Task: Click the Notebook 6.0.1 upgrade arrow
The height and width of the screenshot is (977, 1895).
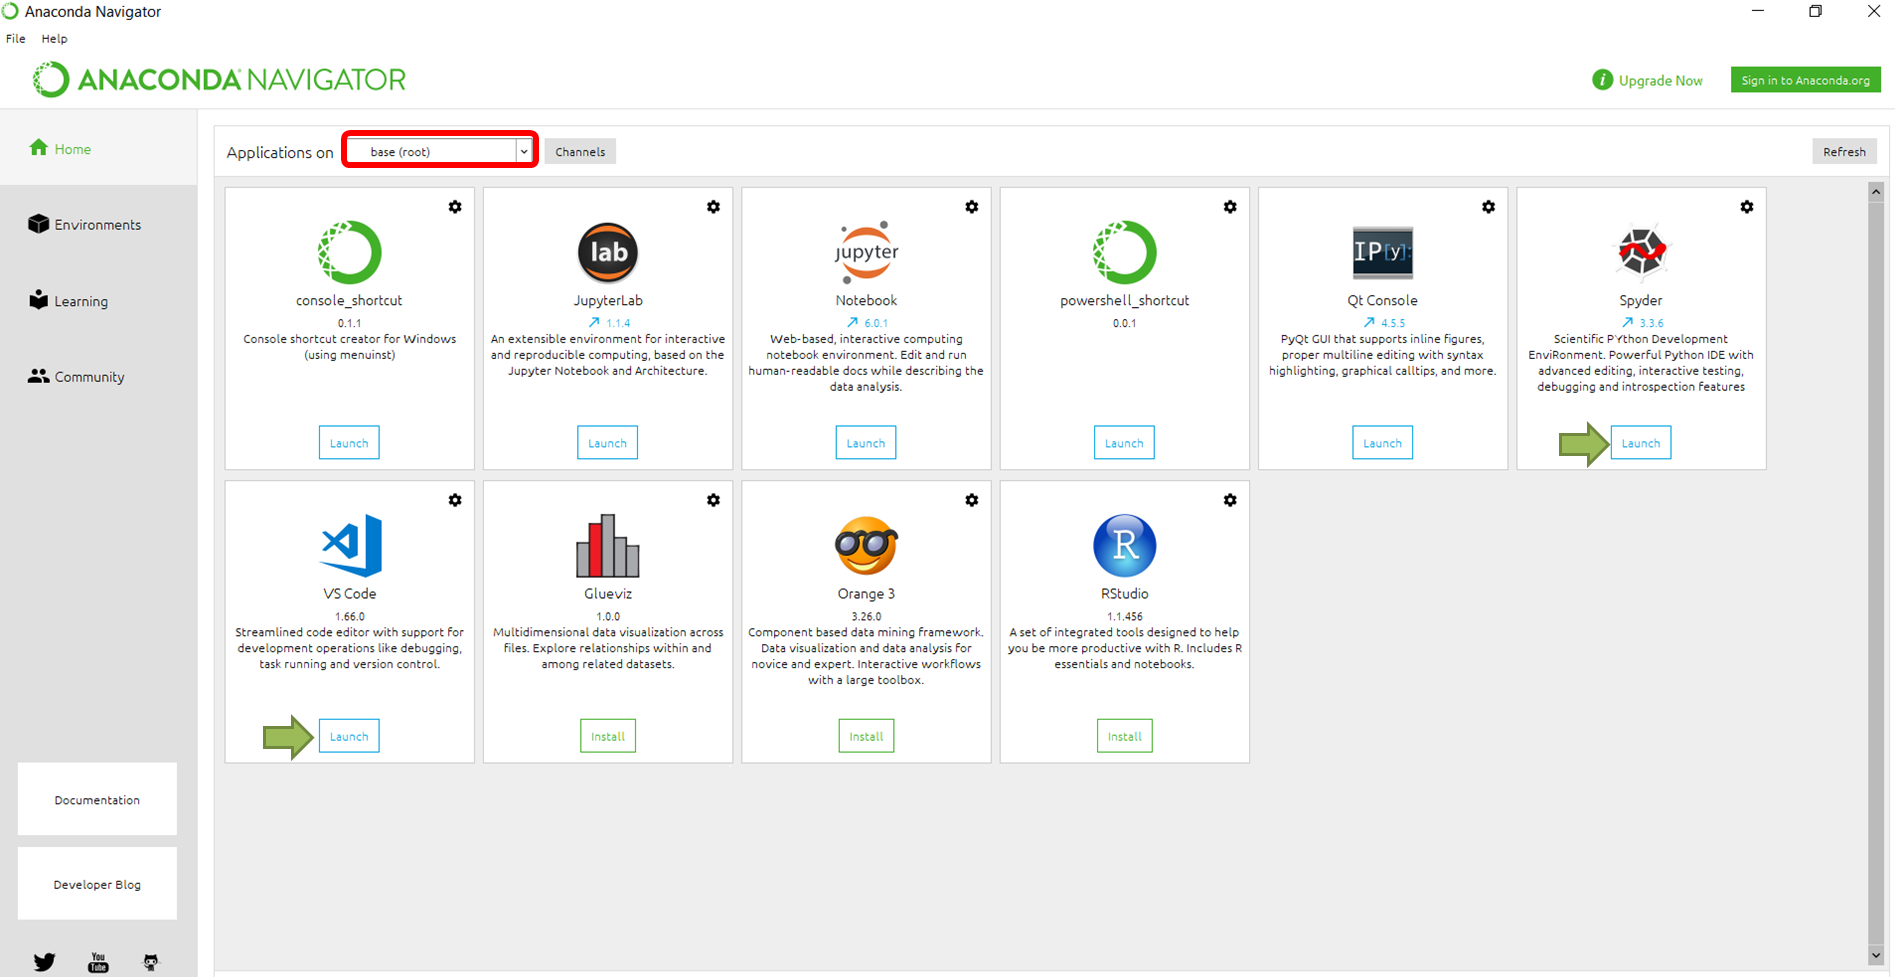Action: click(852, 323)
